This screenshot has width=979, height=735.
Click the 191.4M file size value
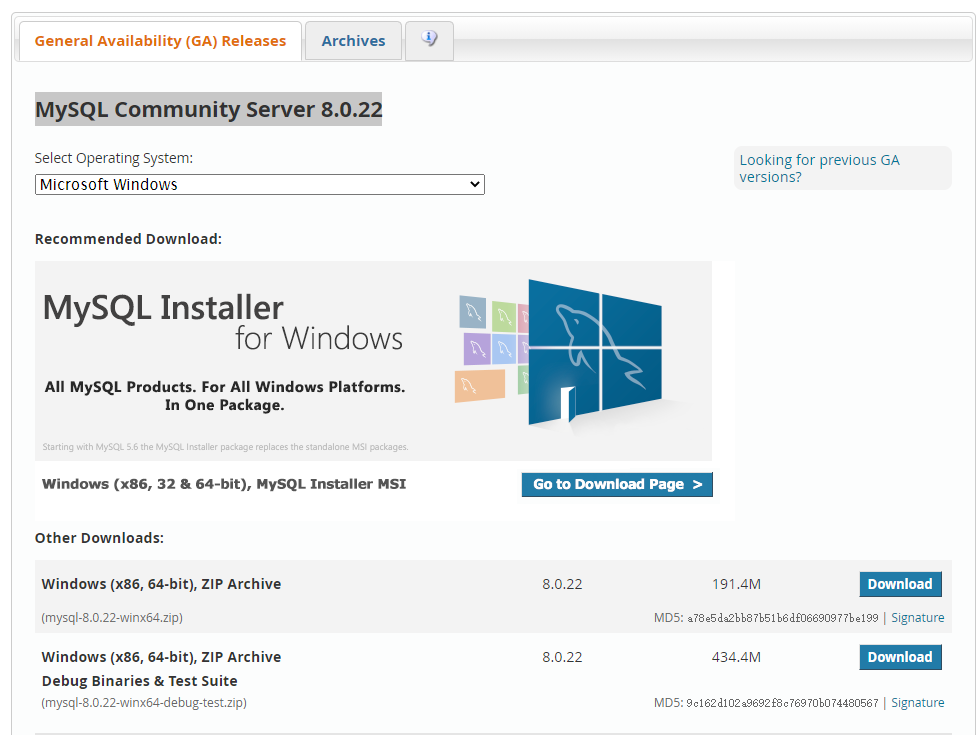[736, 585]
